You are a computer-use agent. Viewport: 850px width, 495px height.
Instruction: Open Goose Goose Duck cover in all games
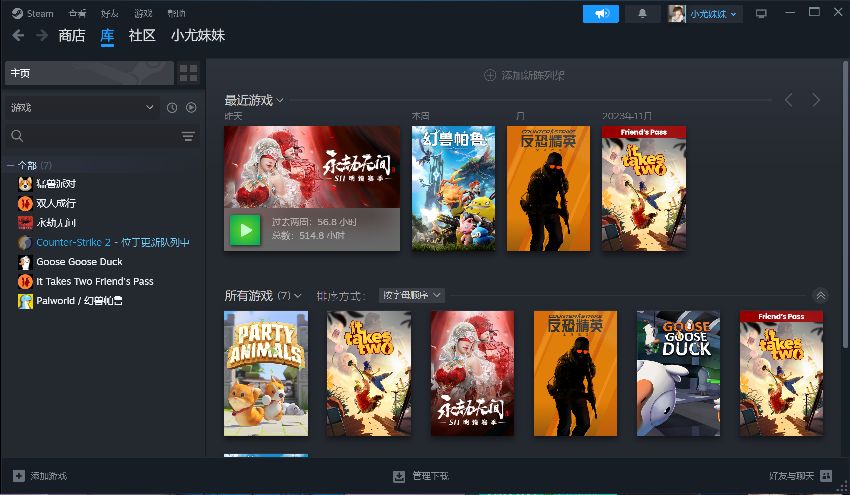[678, 373]
